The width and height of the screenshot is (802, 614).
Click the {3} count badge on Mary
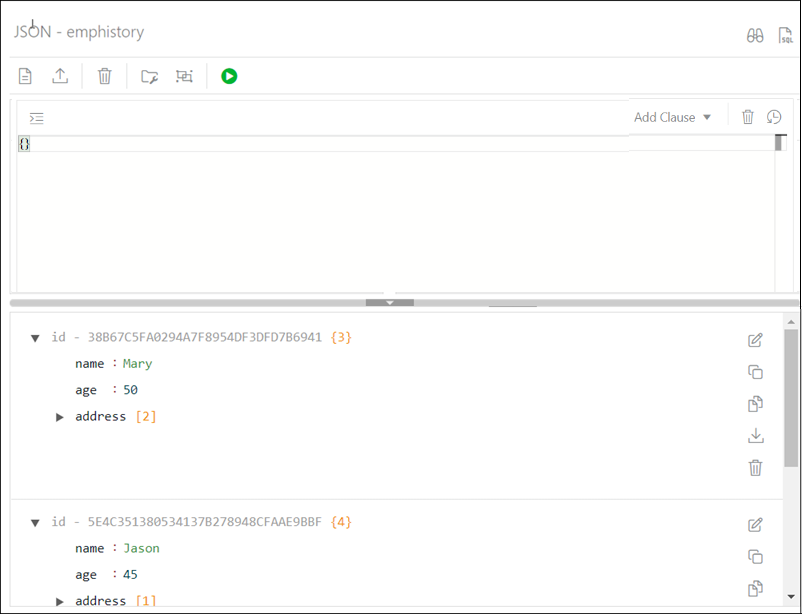click(x=341, y=338)
